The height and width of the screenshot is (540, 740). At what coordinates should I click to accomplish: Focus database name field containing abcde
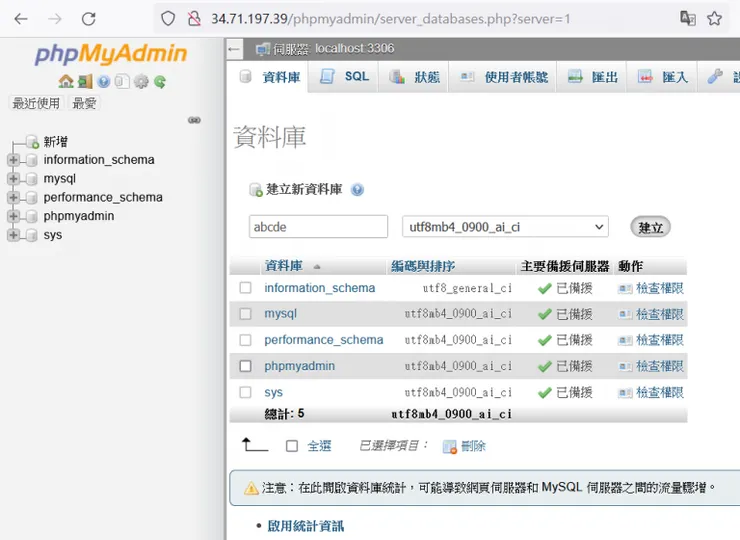[x=319, y=227]
